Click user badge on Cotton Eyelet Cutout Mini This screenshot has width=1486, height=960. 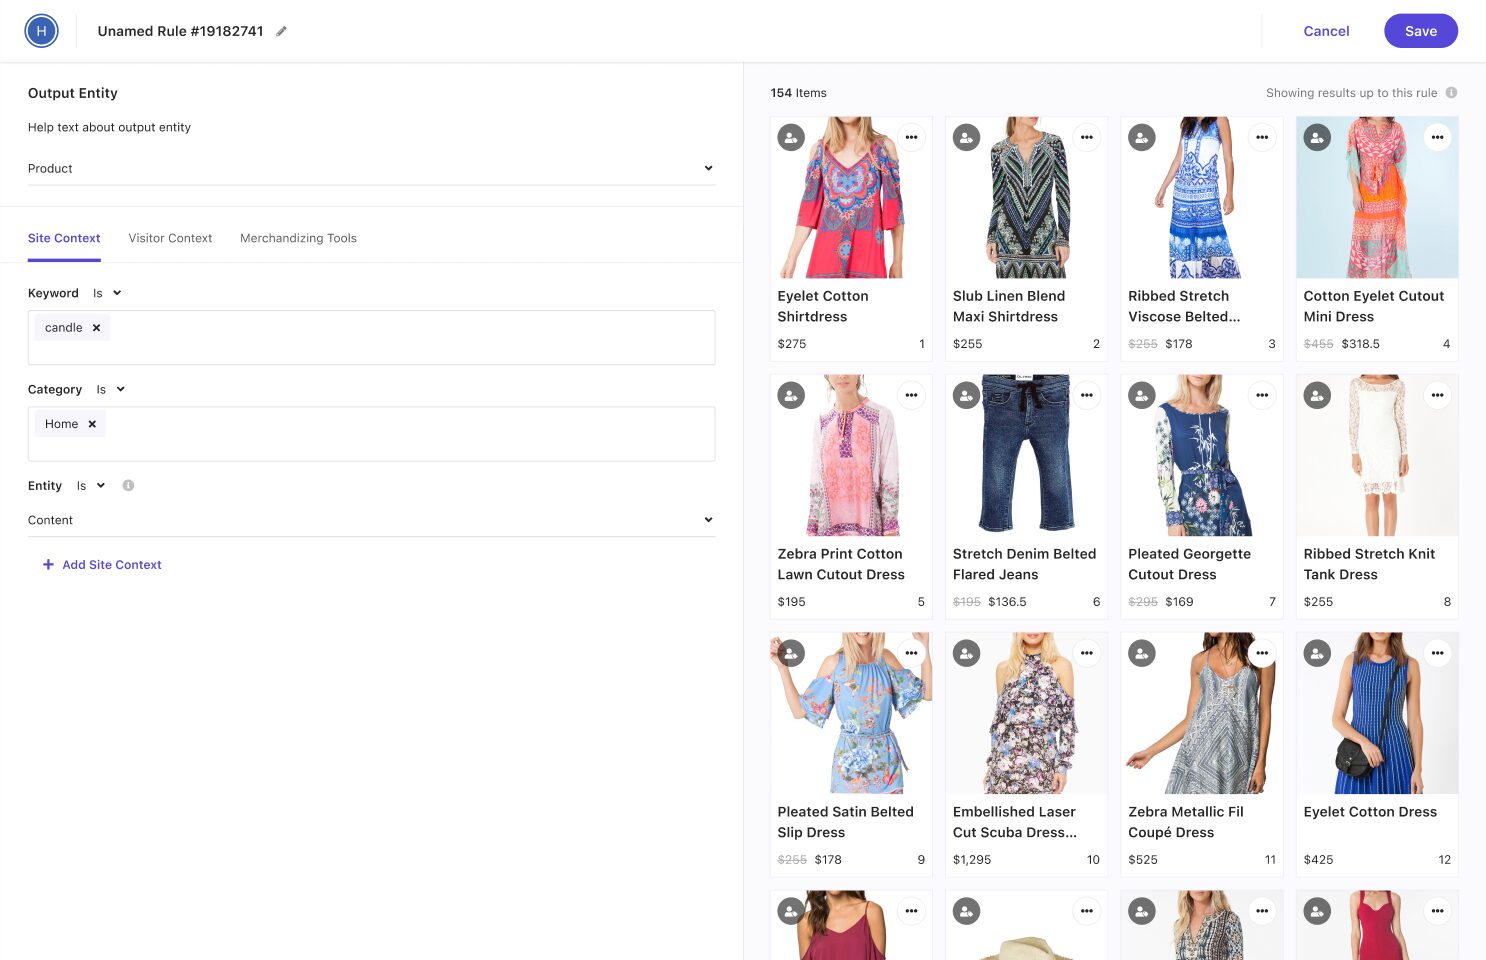pyautogui.click(x=1317, y=138)
